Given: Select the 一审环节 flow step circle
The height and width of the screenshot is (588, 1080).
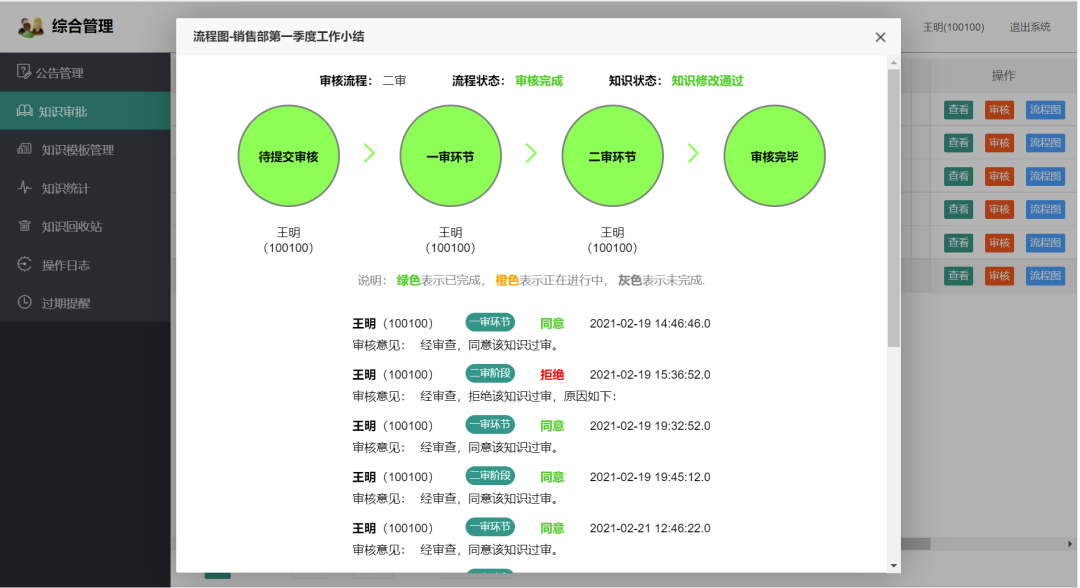Looking at the screenshot, I should [450, 157].
